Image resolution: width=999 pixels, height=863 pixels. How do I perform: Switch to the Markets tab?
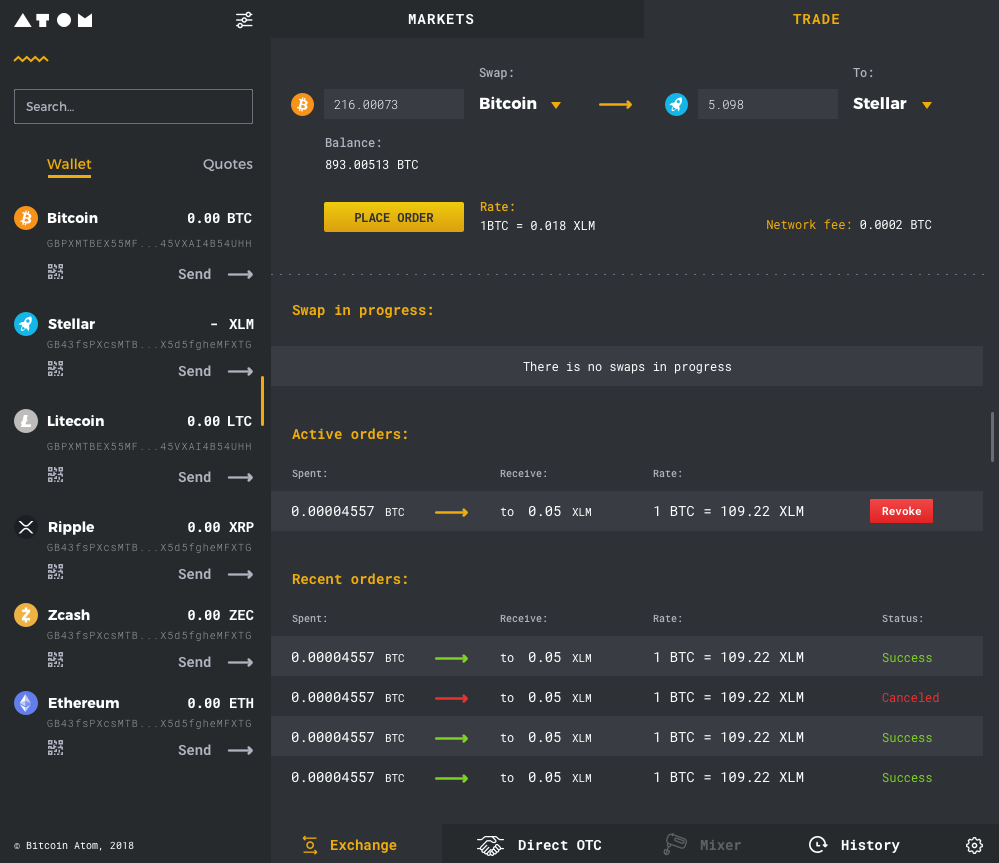(x=442, y=19)
